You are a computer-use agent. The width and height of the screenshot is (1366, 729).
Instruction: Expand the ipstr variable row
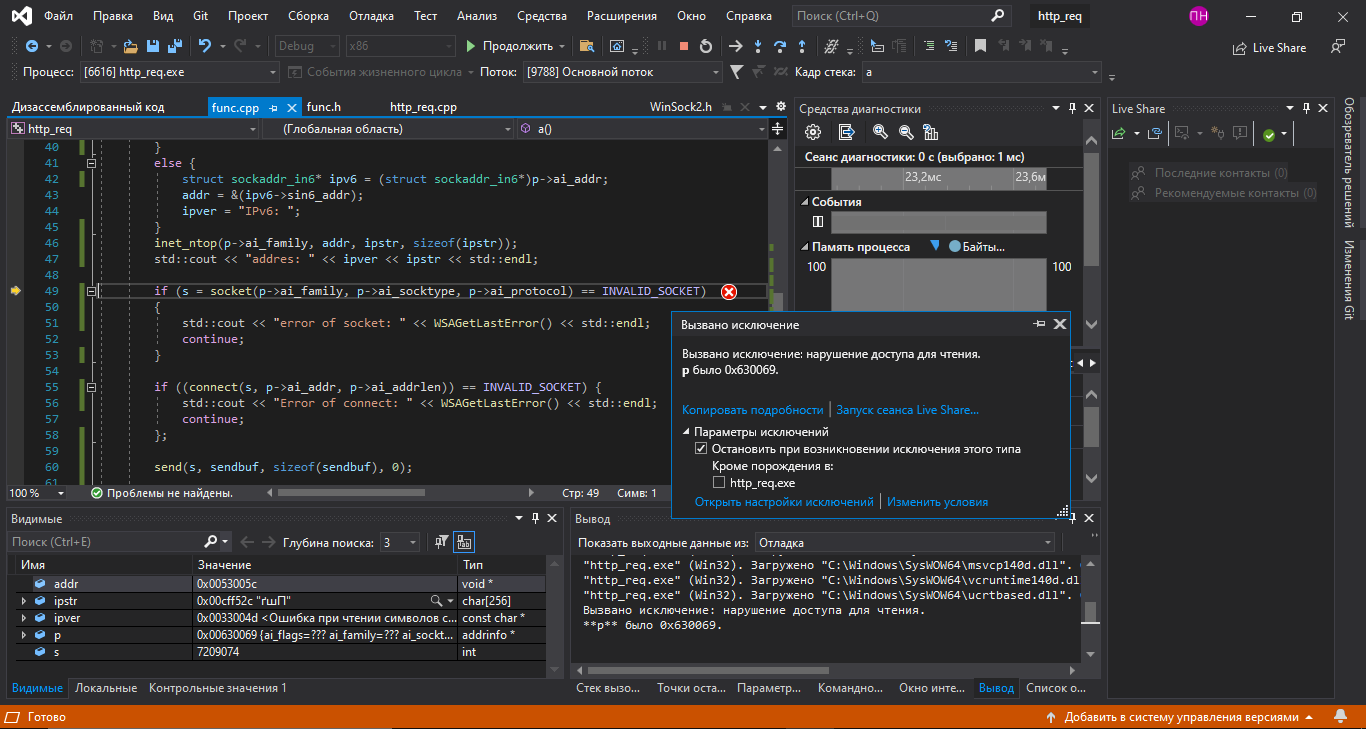point(24,601)
